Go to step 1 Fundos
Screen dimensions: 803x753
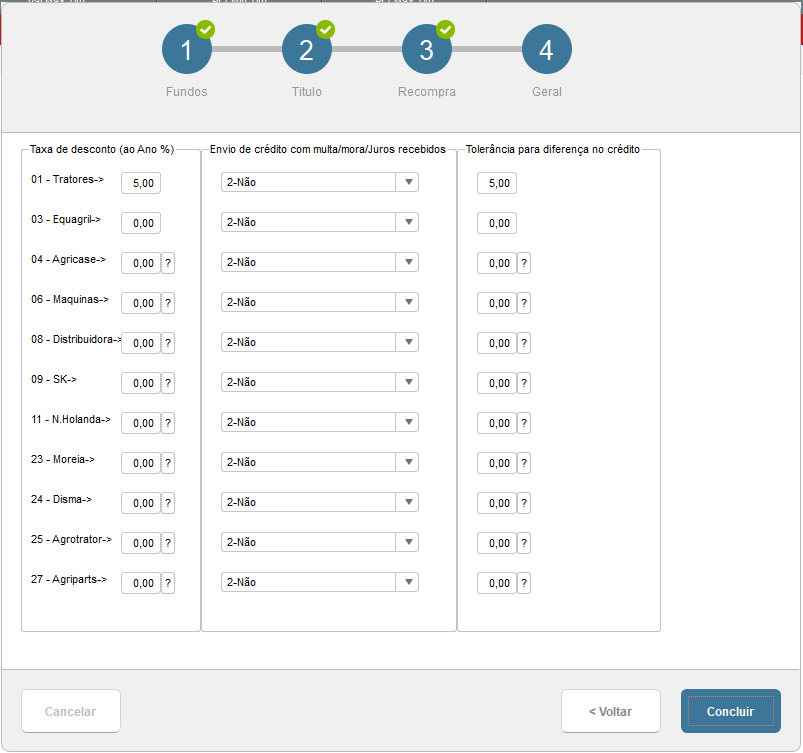point(186,49)
